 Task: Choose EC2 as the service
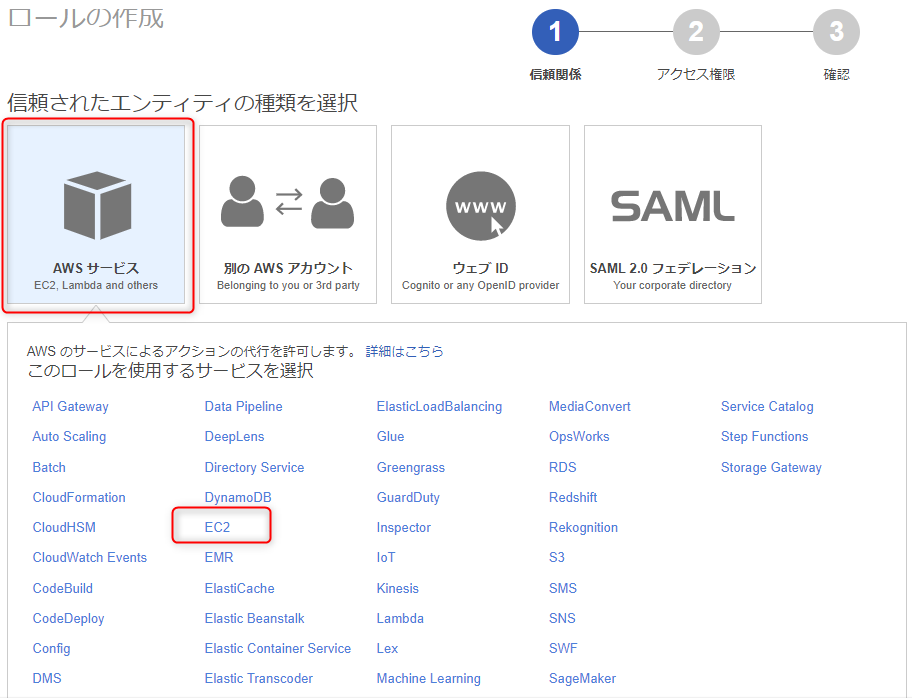pyautogui.click(x=218, y=528)
